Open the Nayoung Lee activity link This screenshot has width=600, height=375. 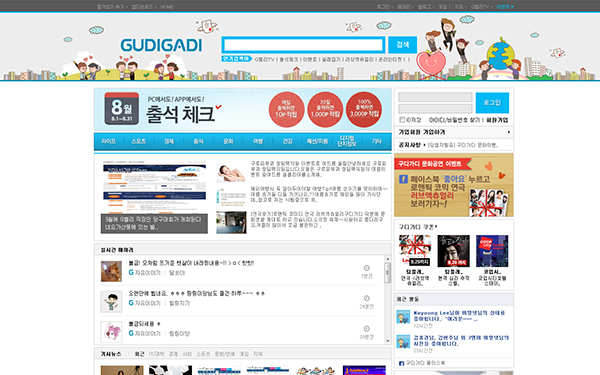459,316
